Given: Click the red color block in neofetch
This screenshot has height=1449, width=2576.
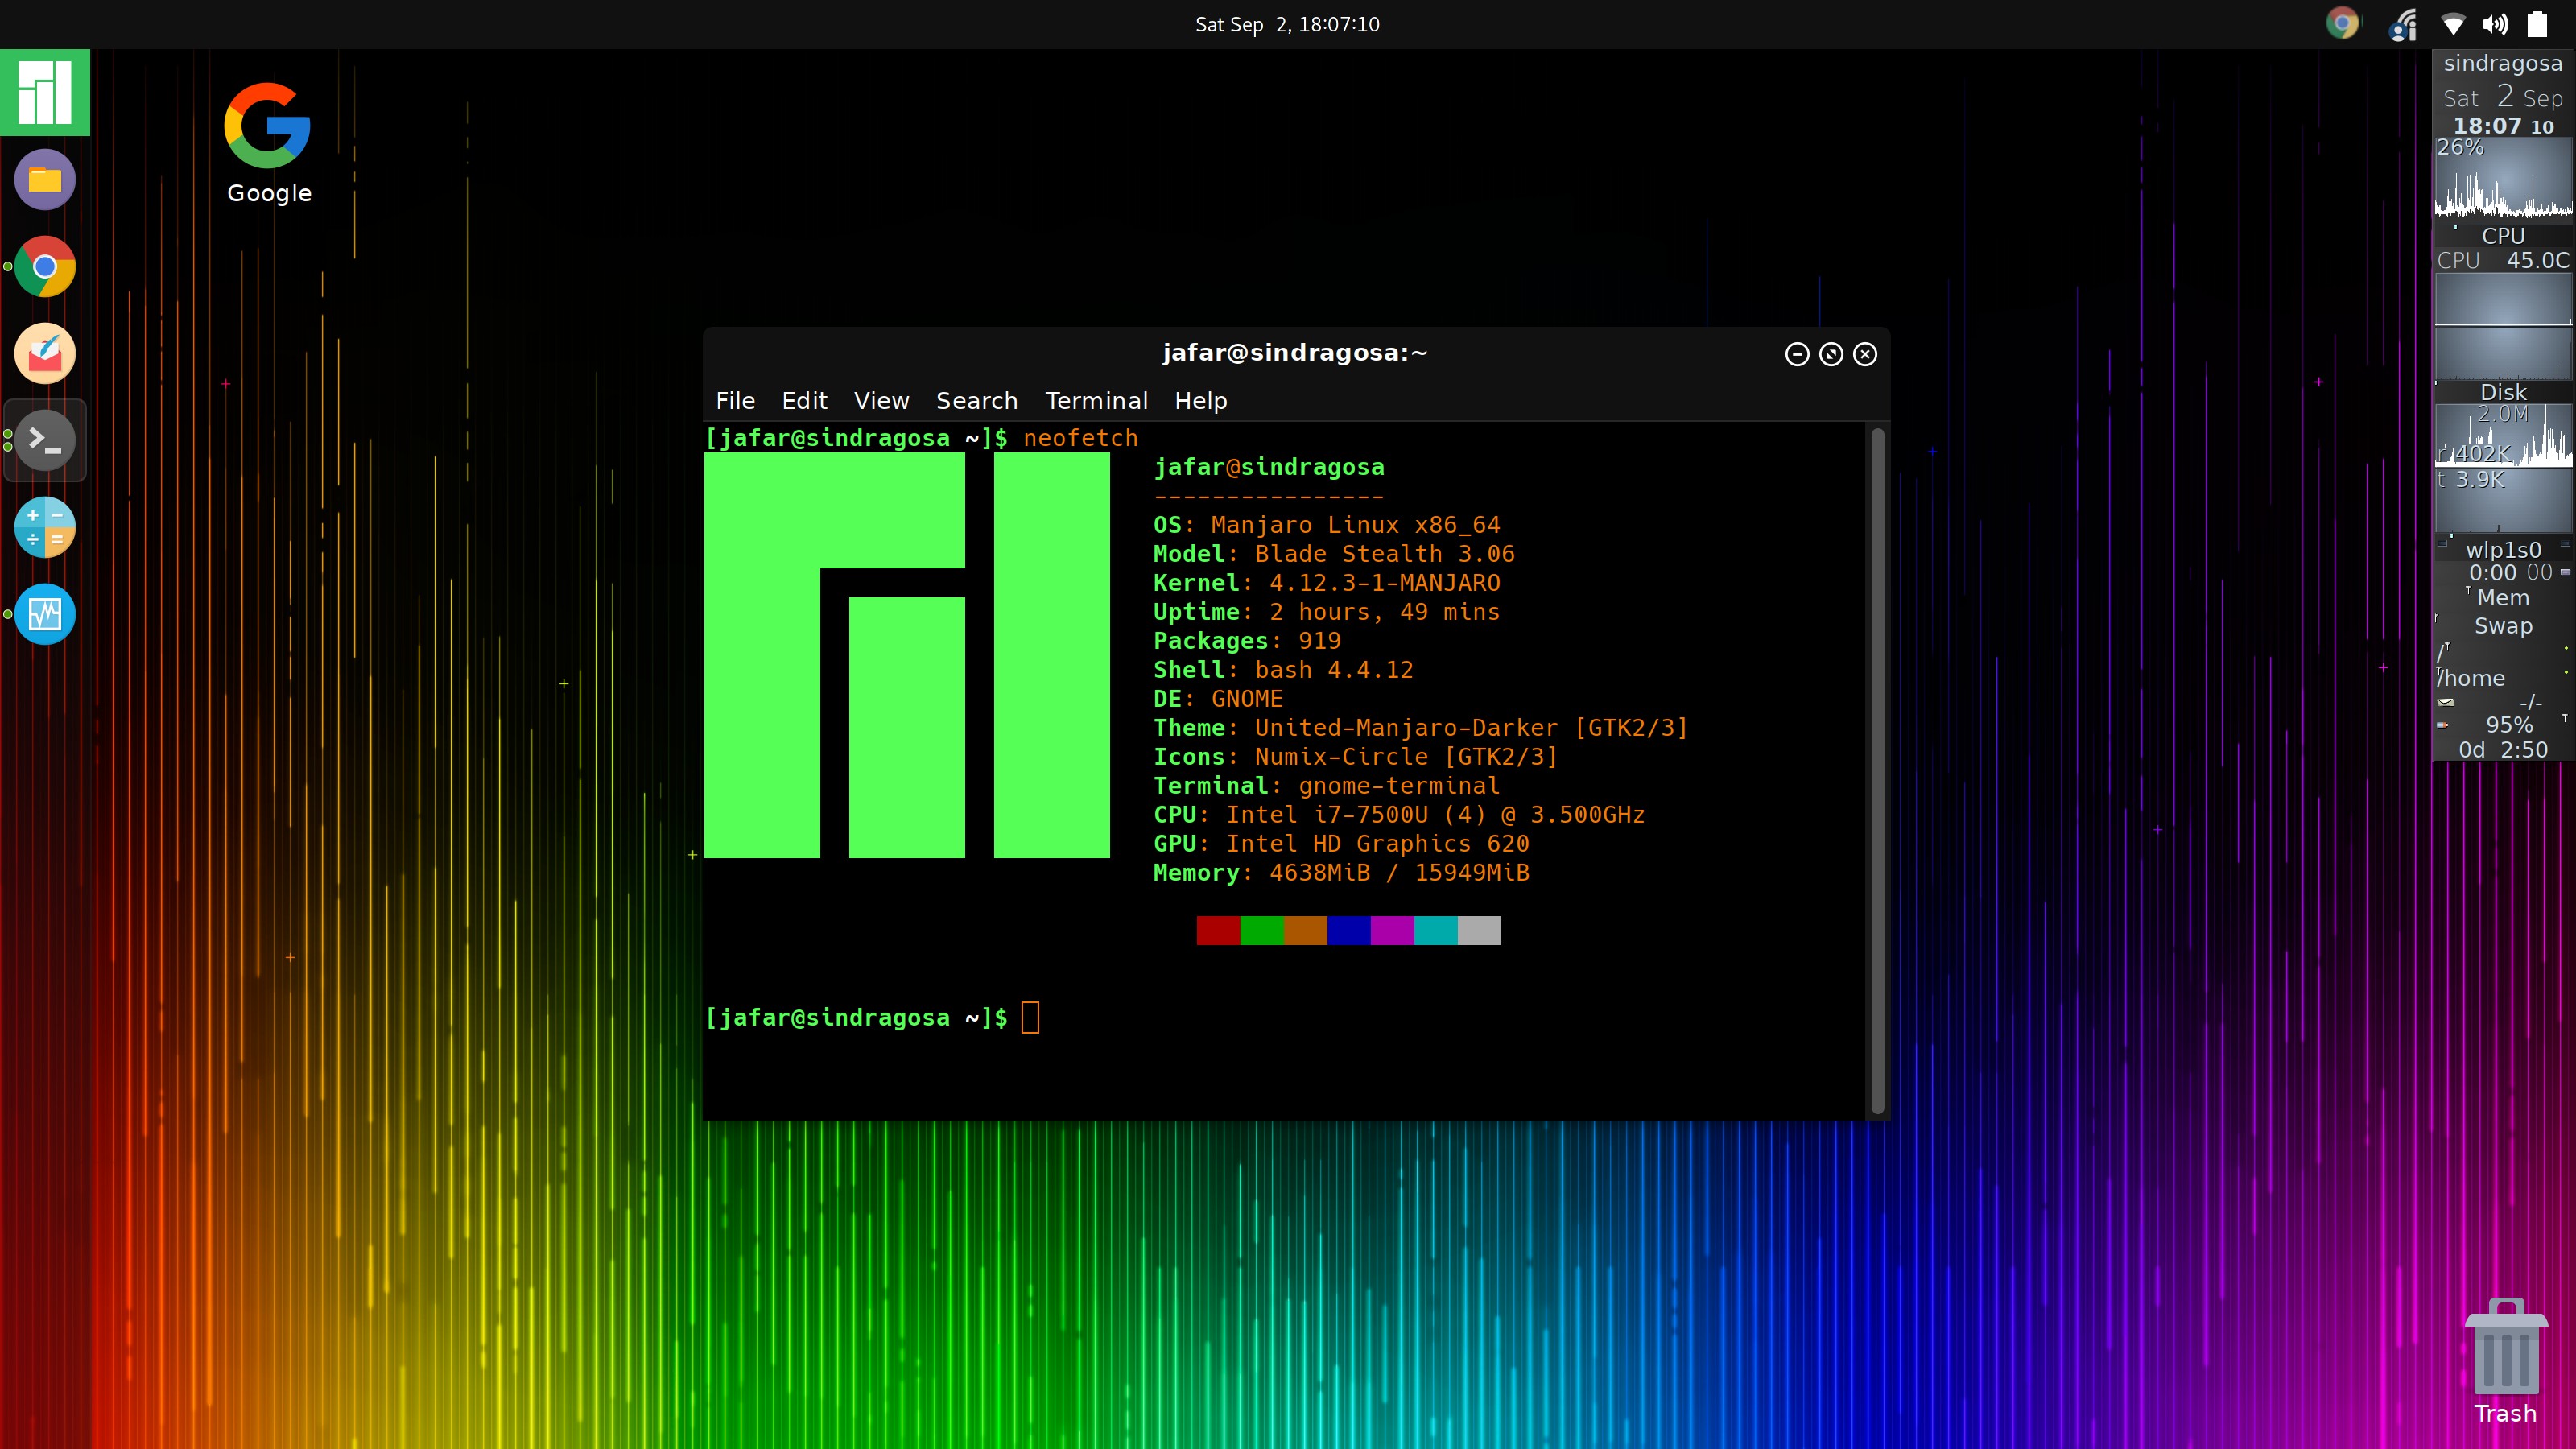Looking at the screenshot, I should (1218, 930).
